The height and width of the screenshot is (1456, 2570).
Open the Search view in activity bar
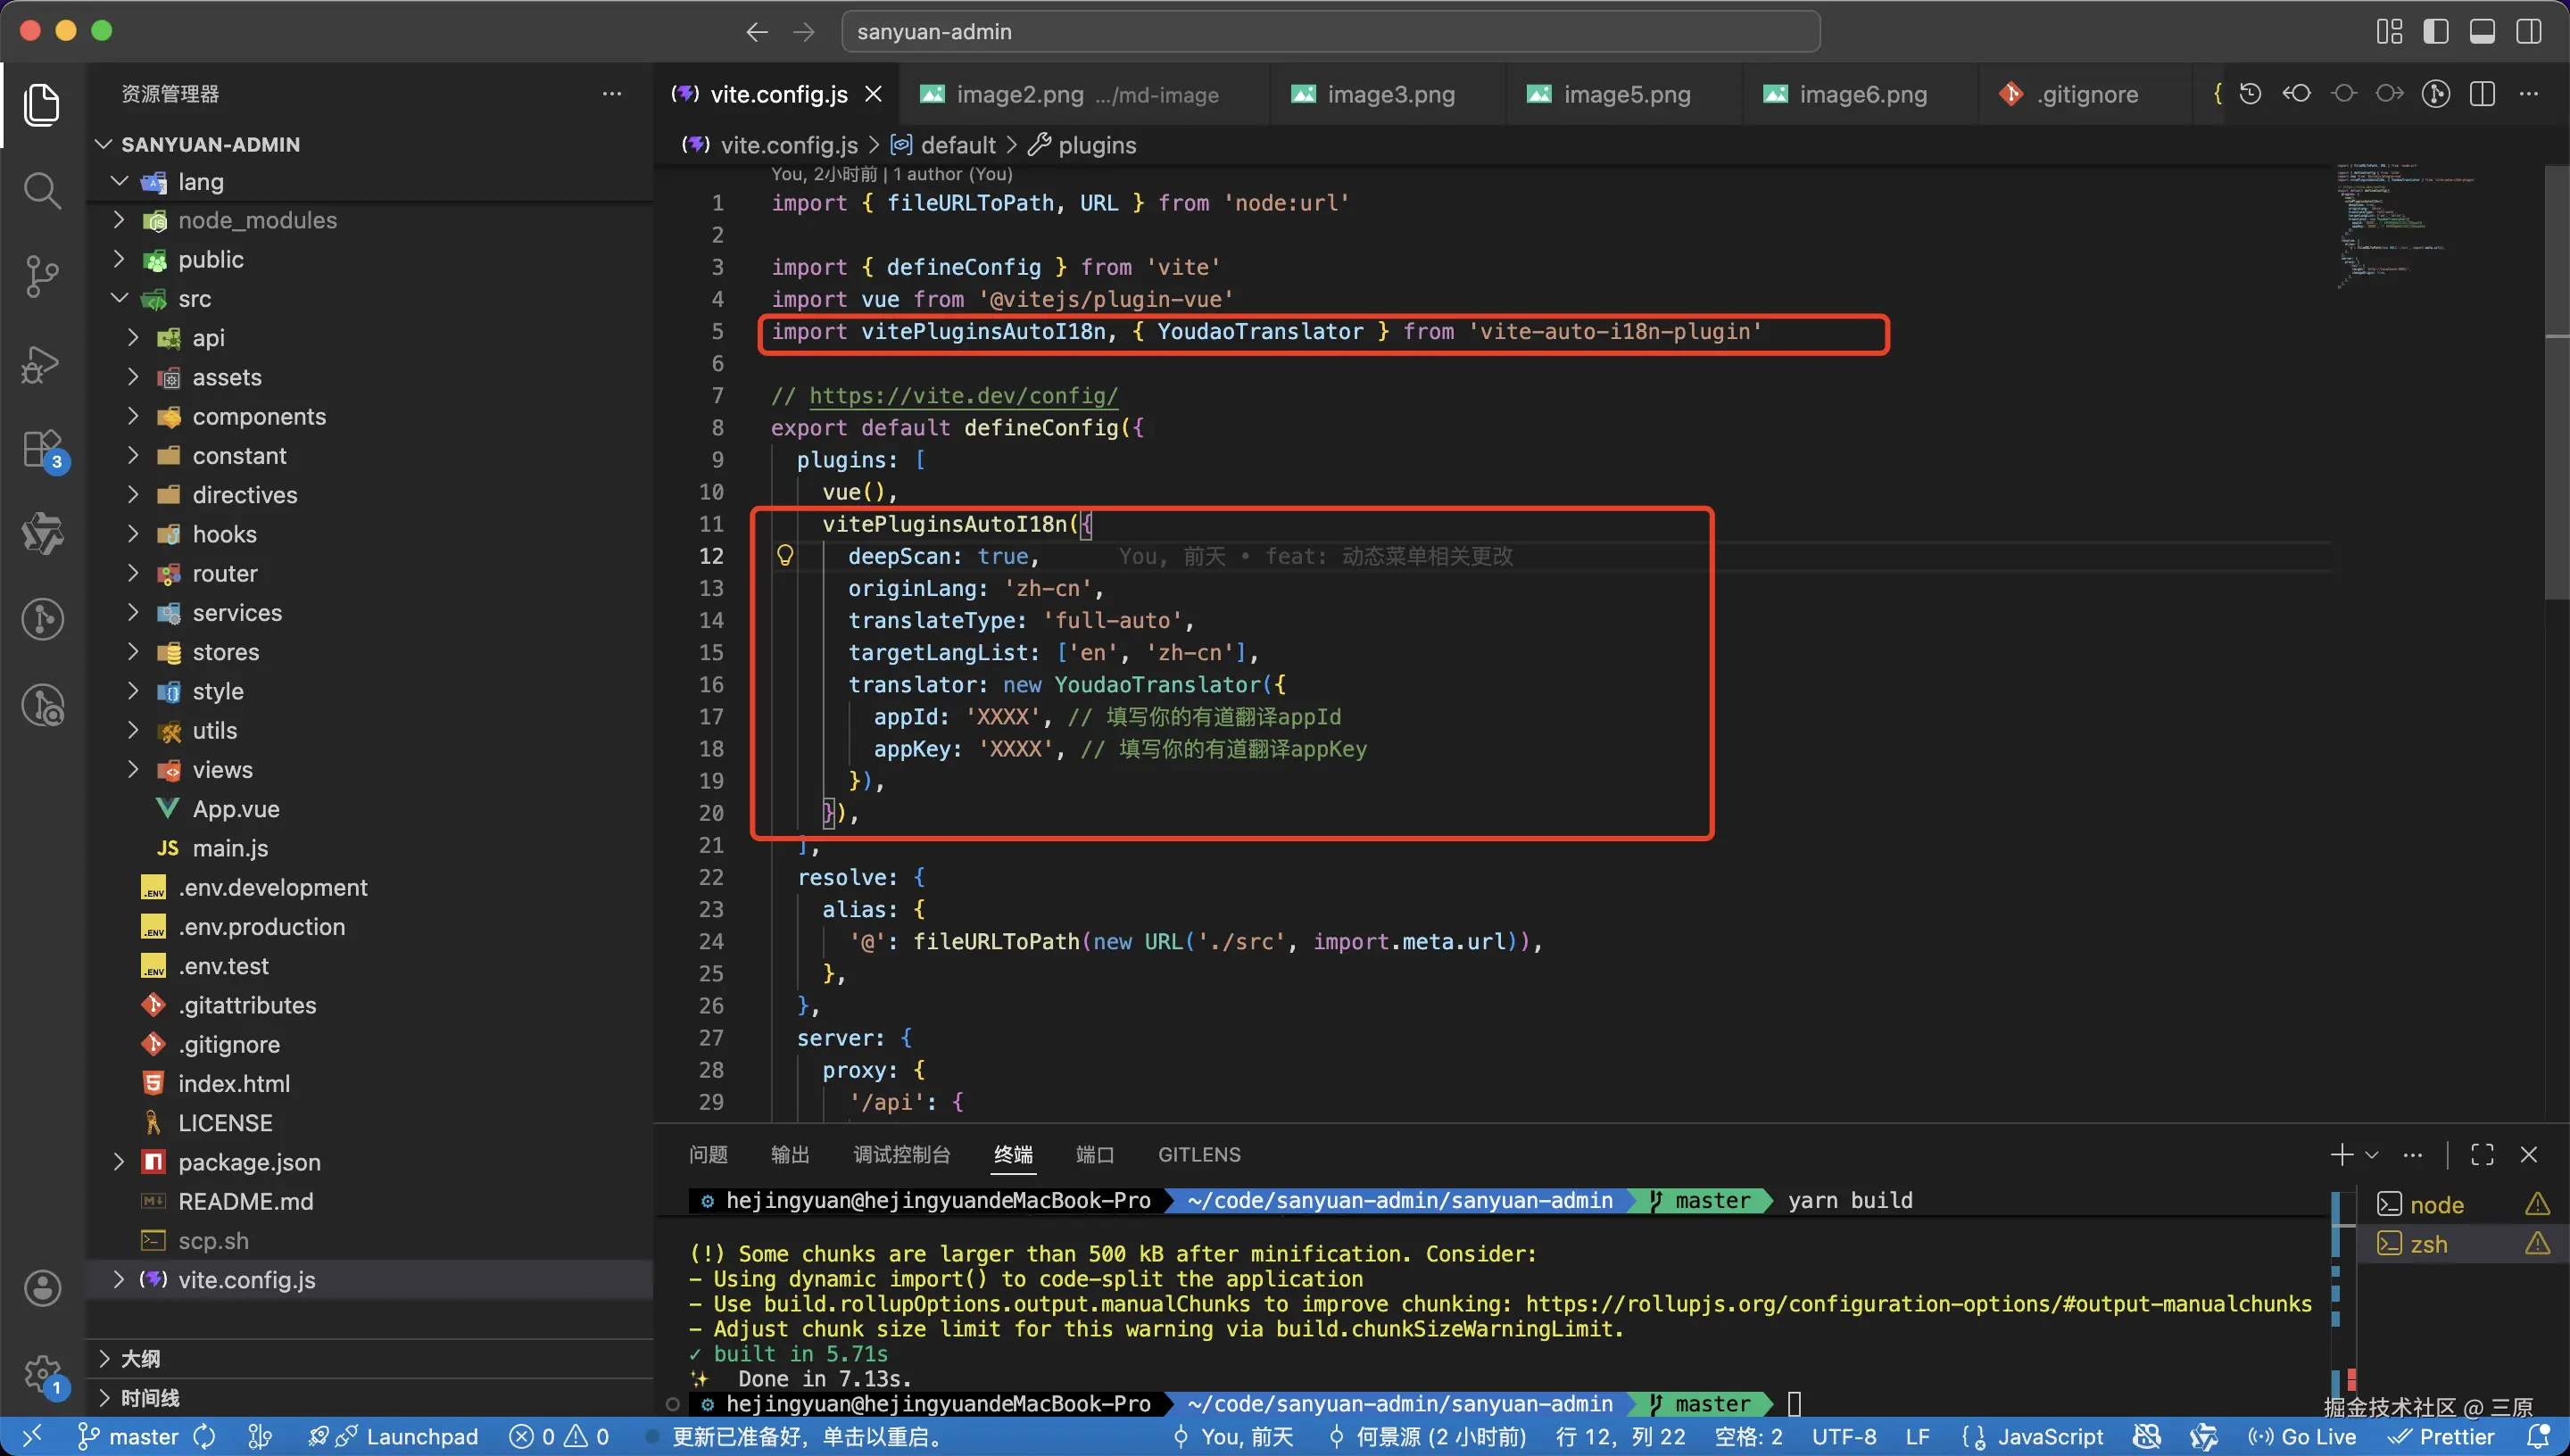pyautogui.click(x=41, y=190)
